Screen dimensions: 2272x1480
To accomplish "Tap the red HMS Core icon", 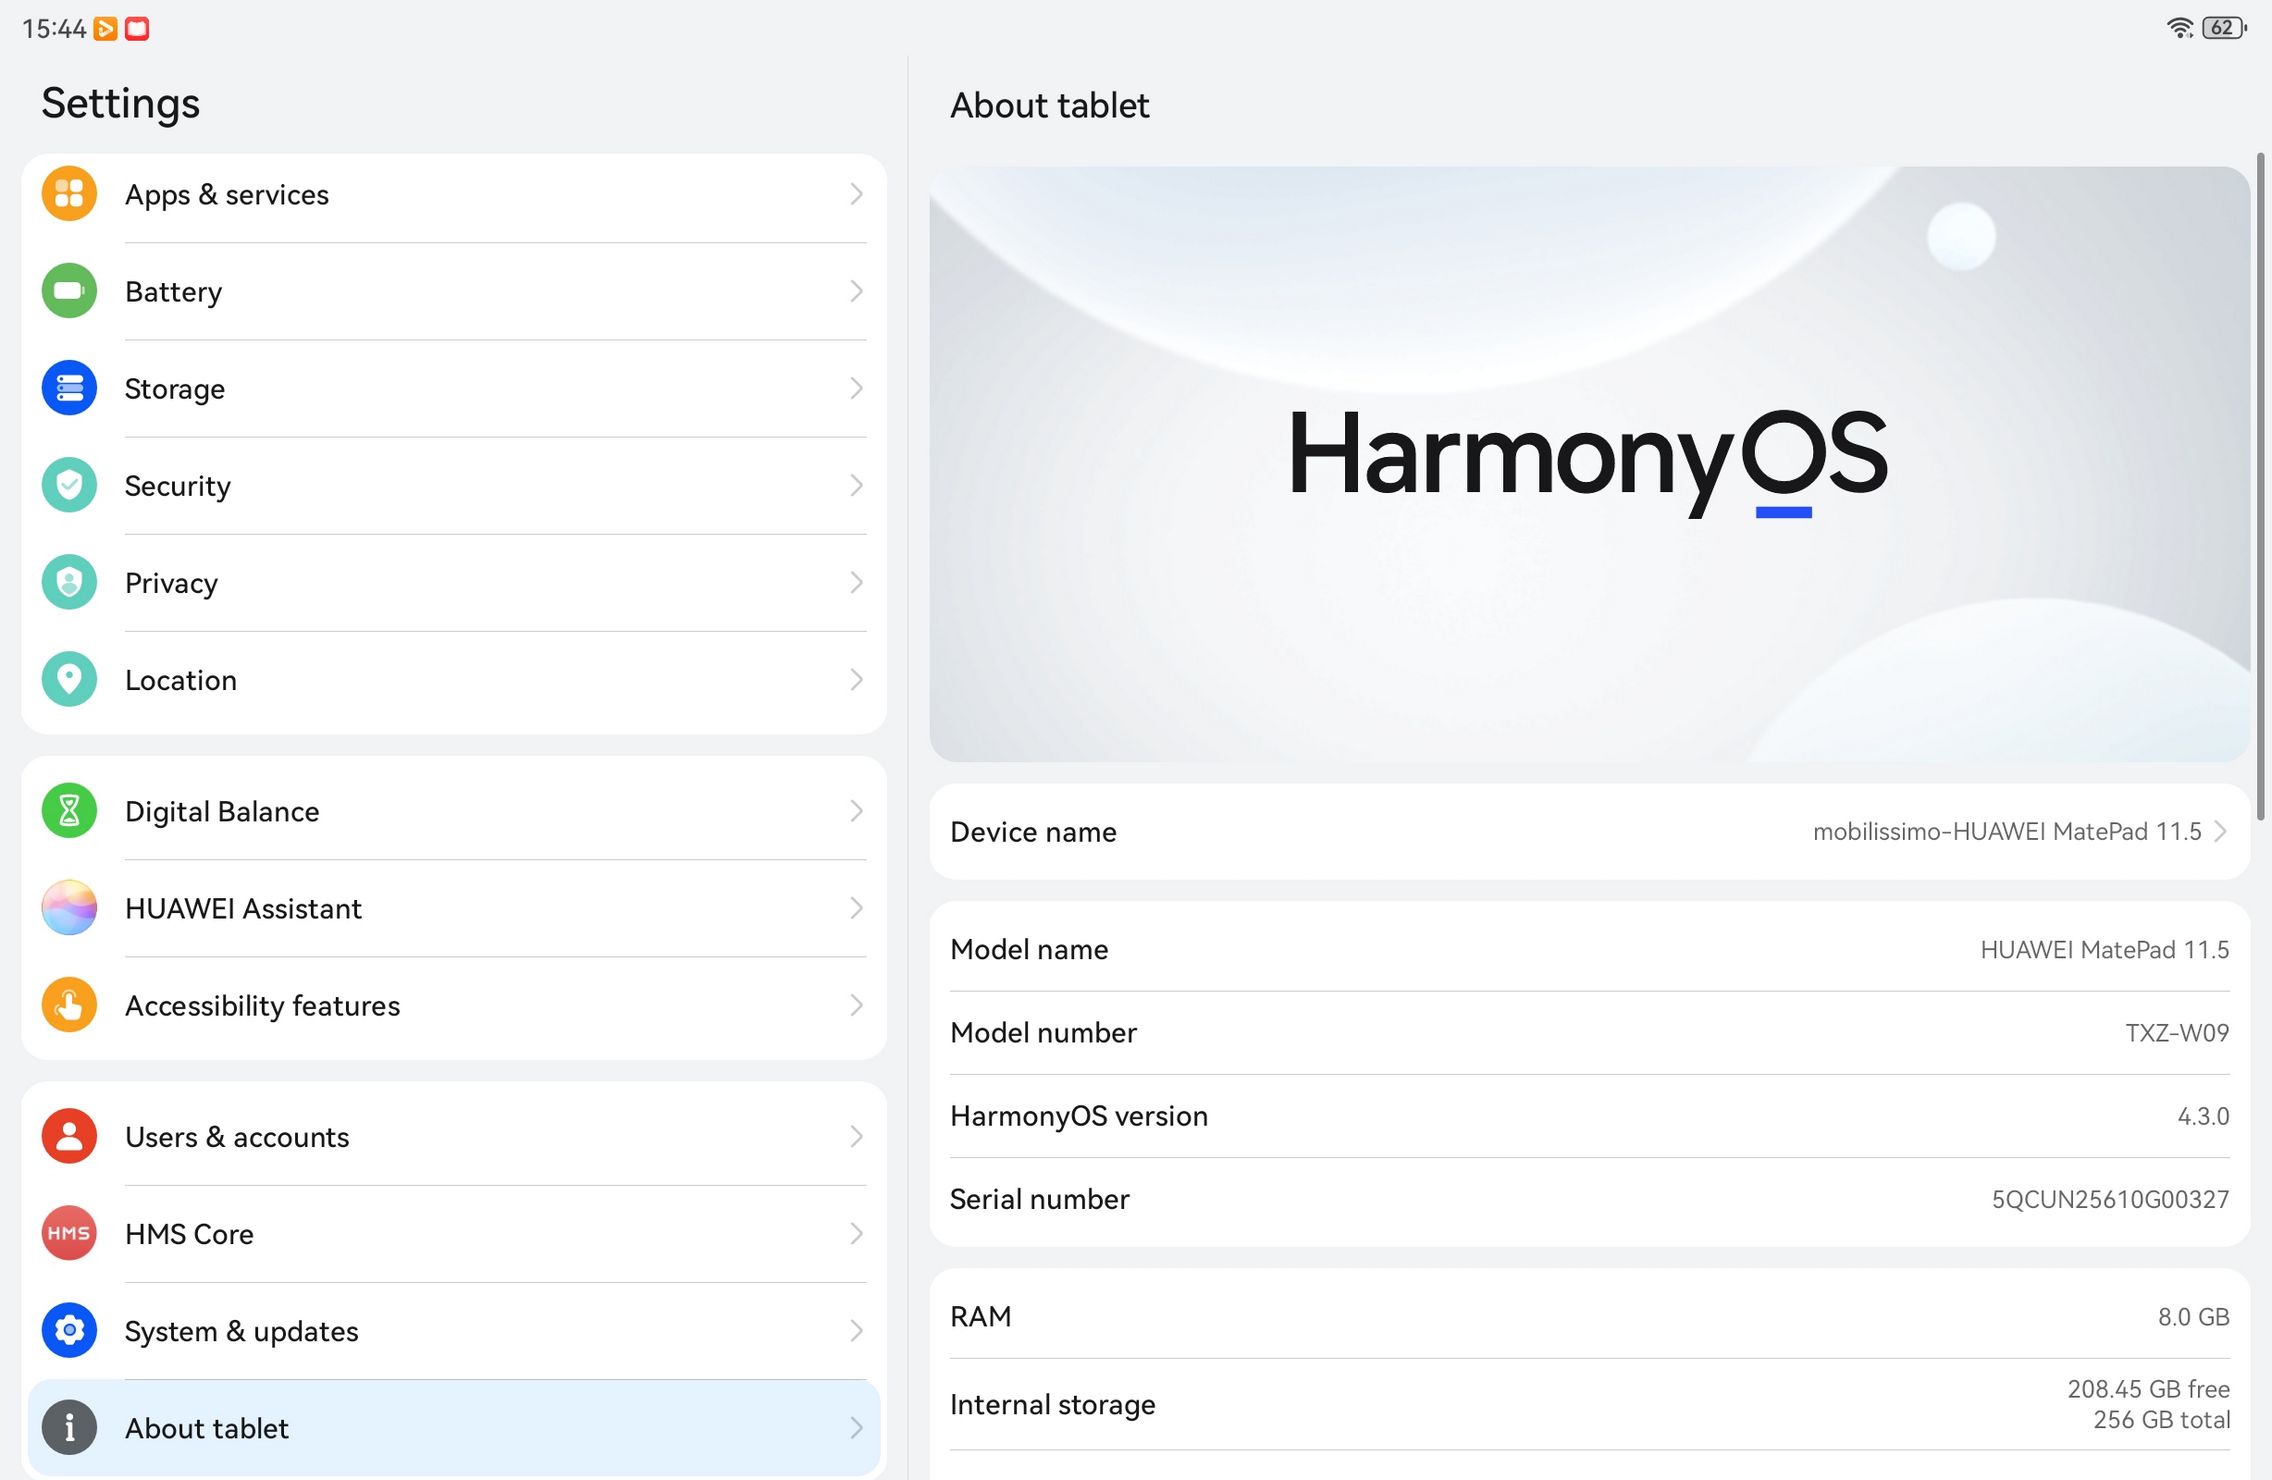I will click(69, 1233).
